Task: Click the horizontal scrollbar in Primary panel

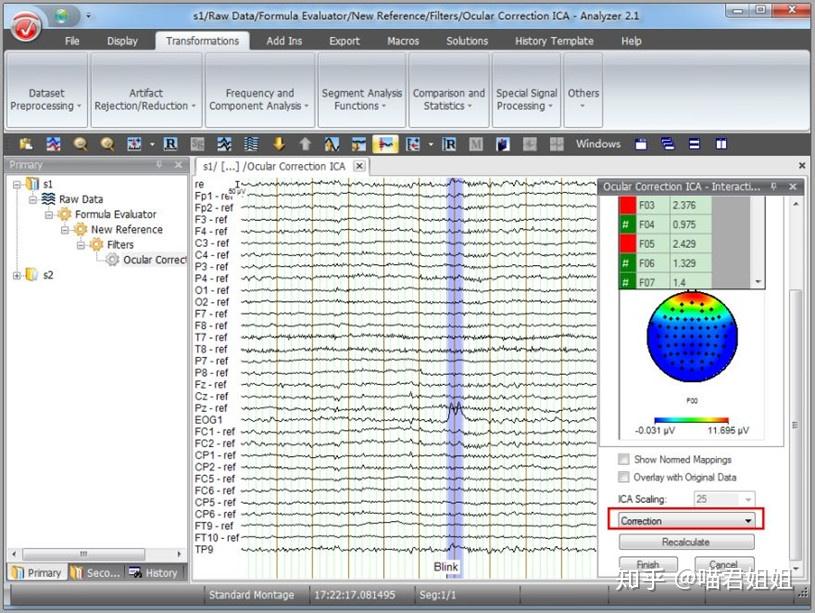Action: 96,554
